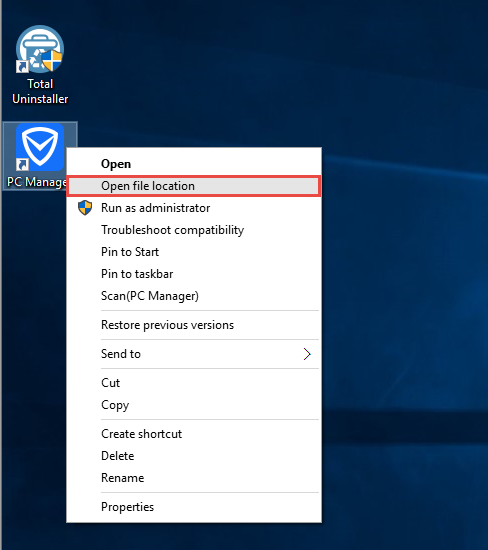This screenshot has height=550, width=488.
Task: Select Troubleshoot compatibility
Action: point(194,230)
